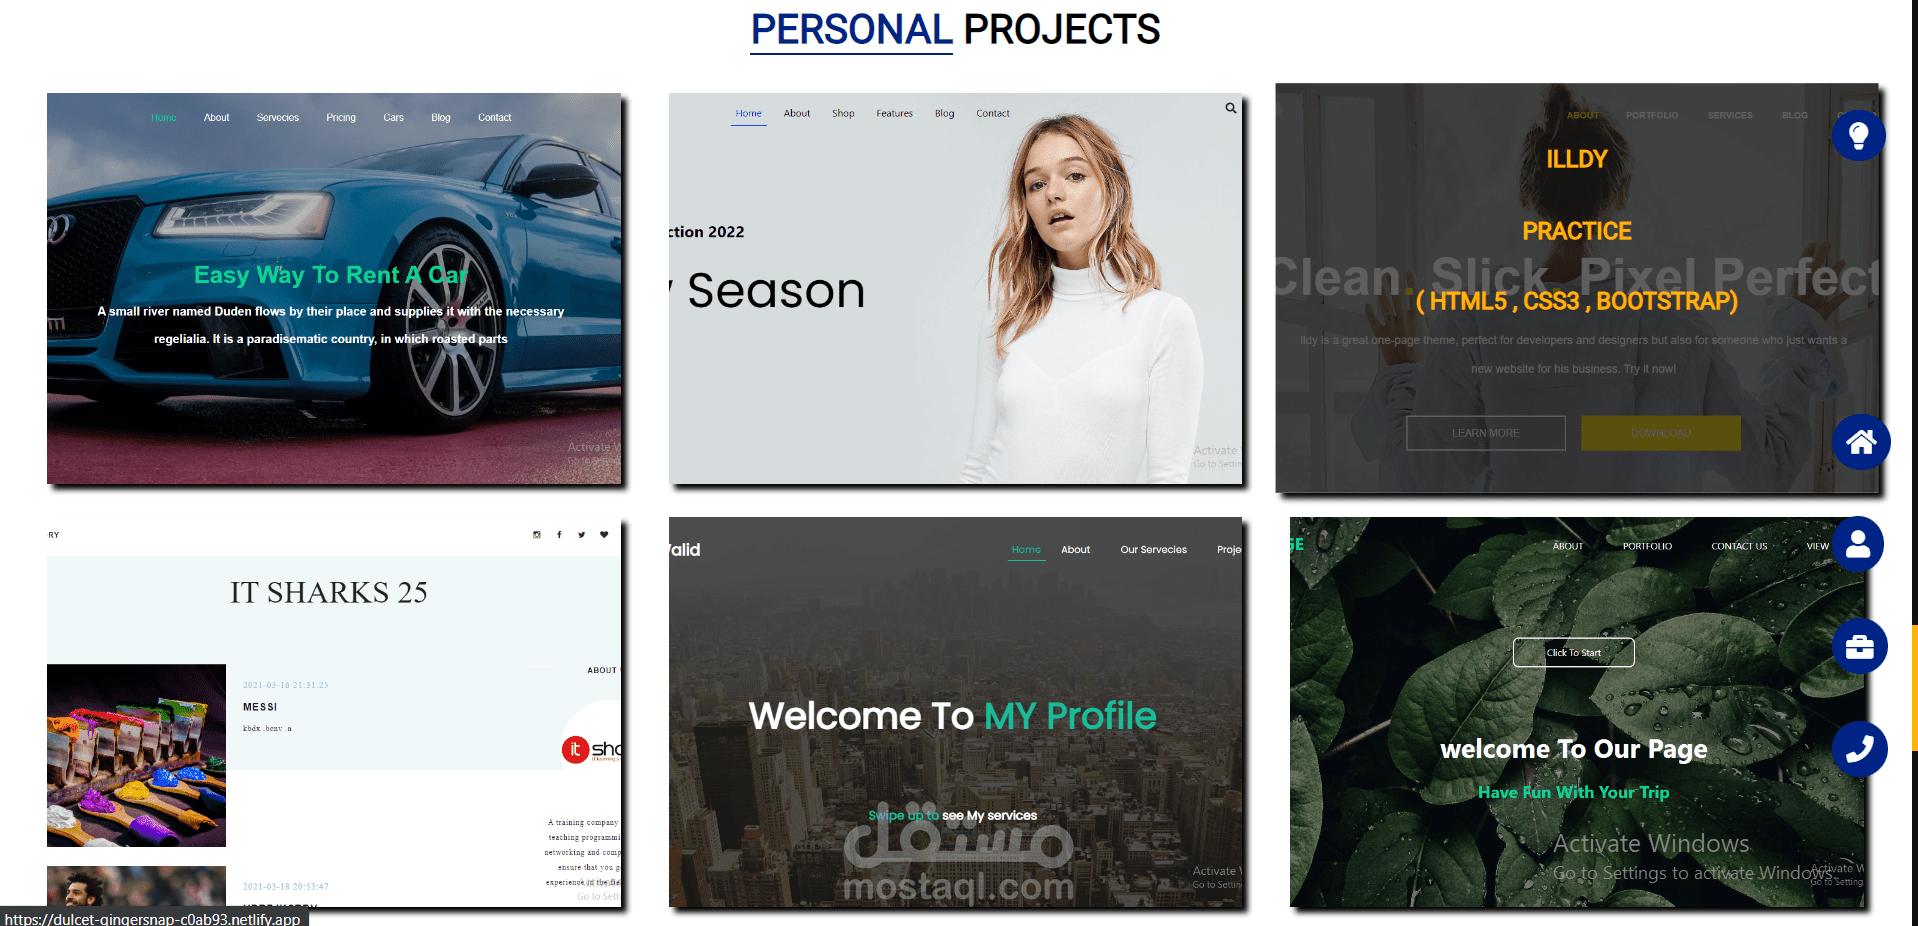Select the Shop menu item in fashion site
Image resolution: width=1918 pixels, height=926 pixels.
843,114
